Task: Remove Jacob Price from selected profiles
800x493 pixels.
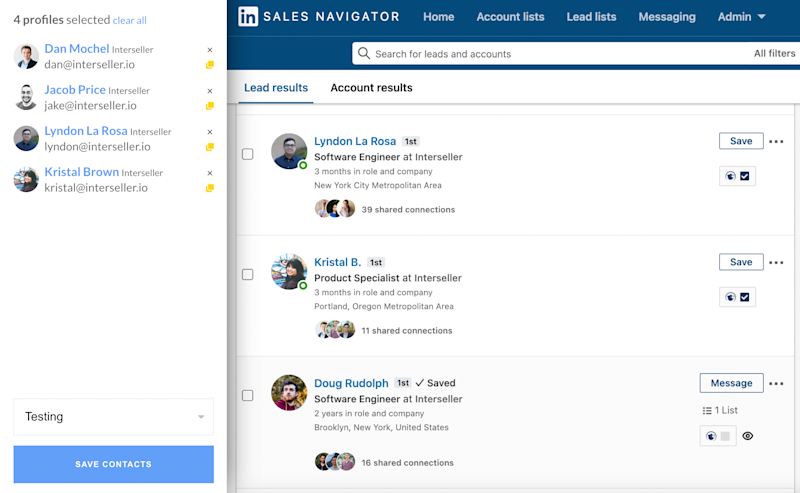Action: coord(210,91)
